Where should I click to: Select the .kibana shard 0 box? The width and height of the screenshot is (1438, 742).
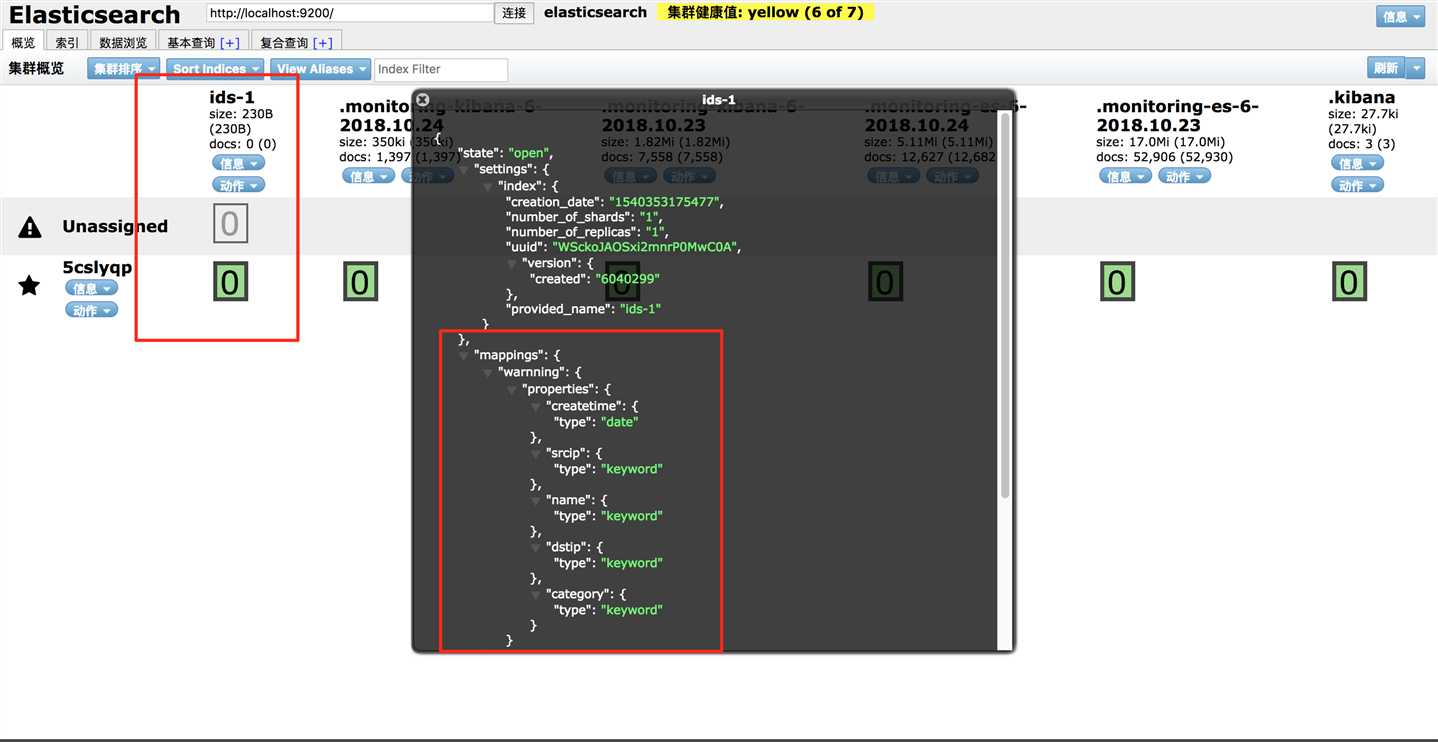click(1349, 283)
